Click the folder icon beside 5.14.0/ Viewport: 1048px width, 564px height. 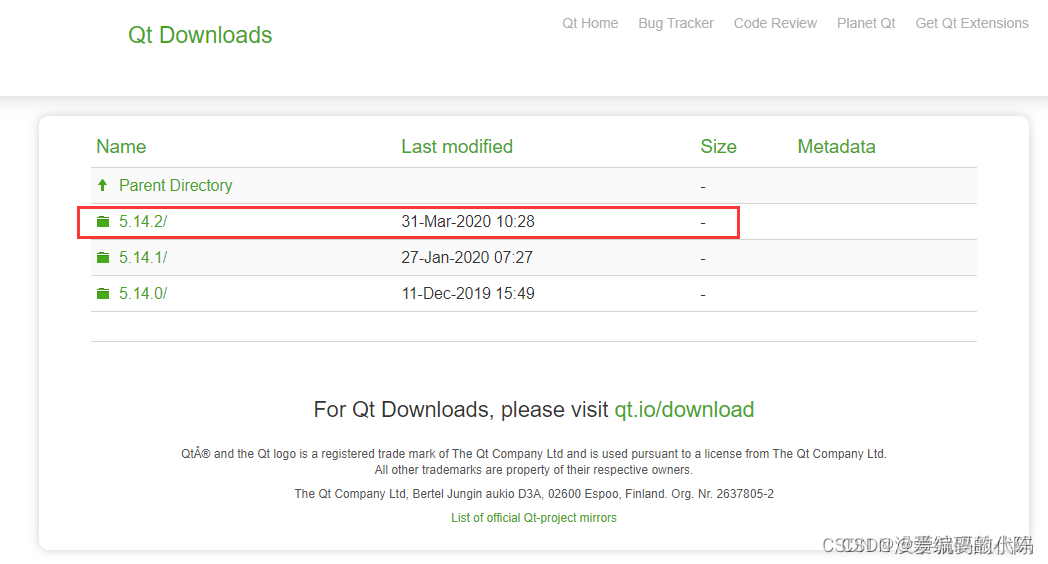pos(103,293)
